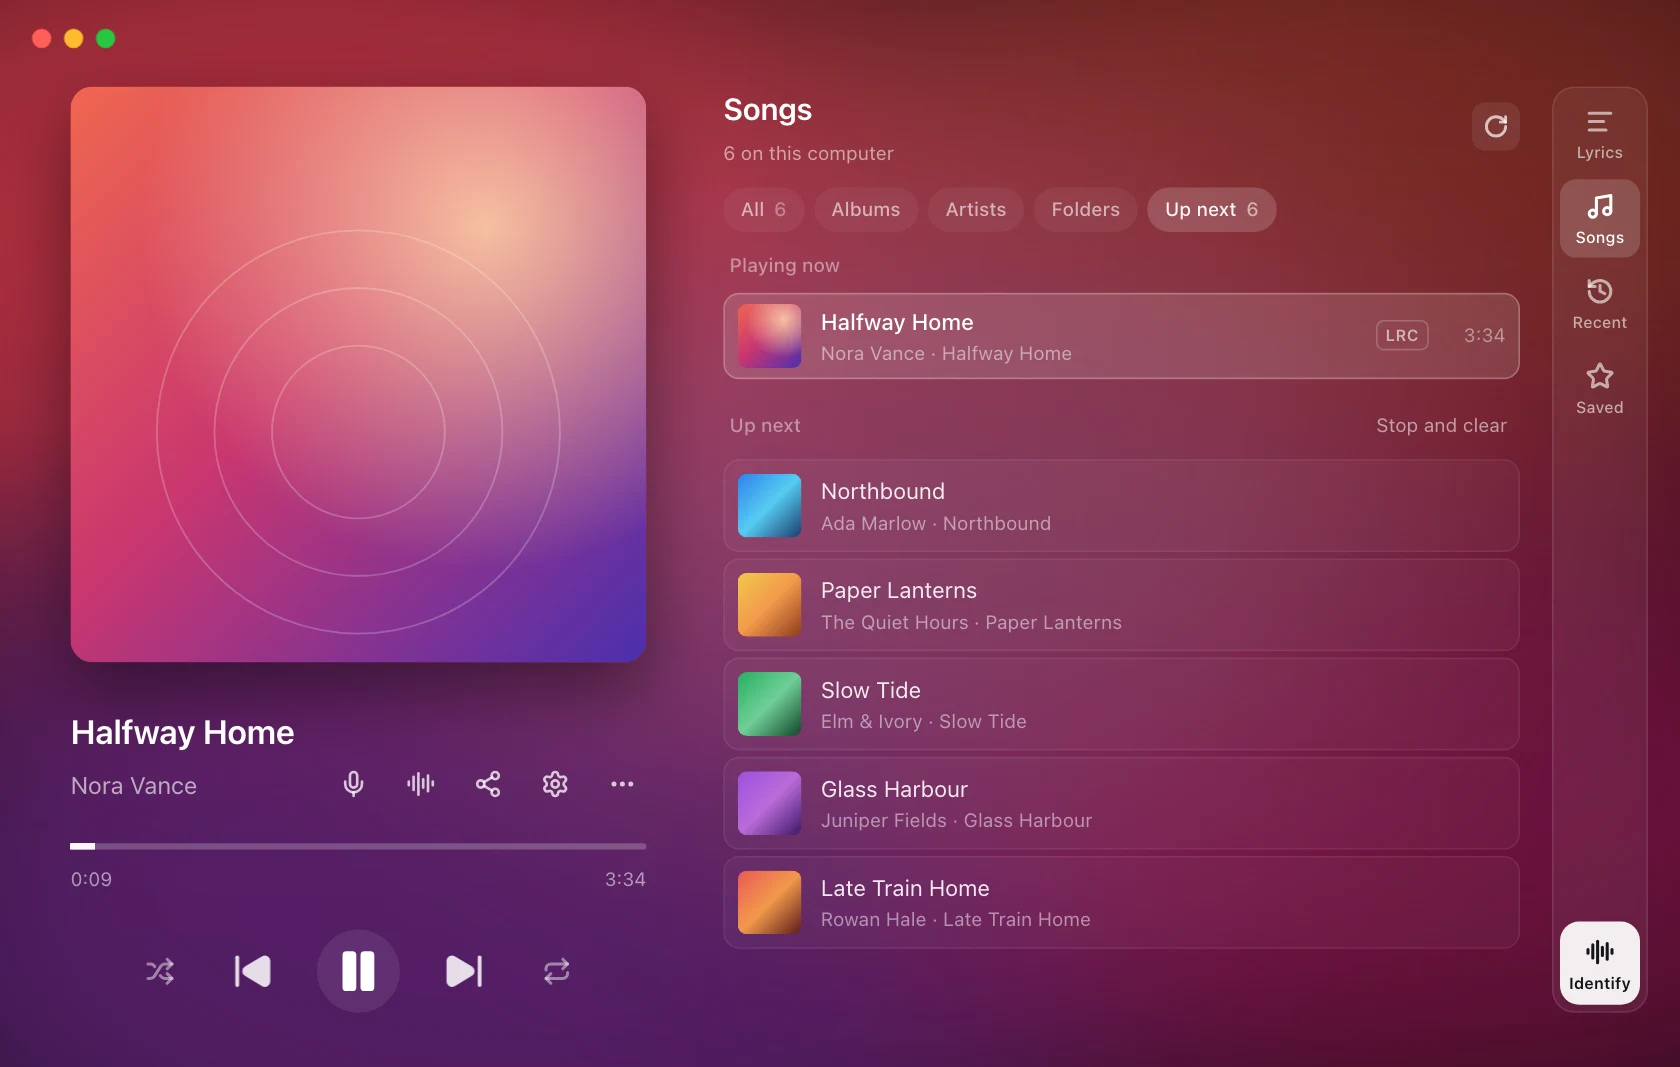
Task: Switch to the Artists tab
Action: pyautogui.click(x=976, y=210)
